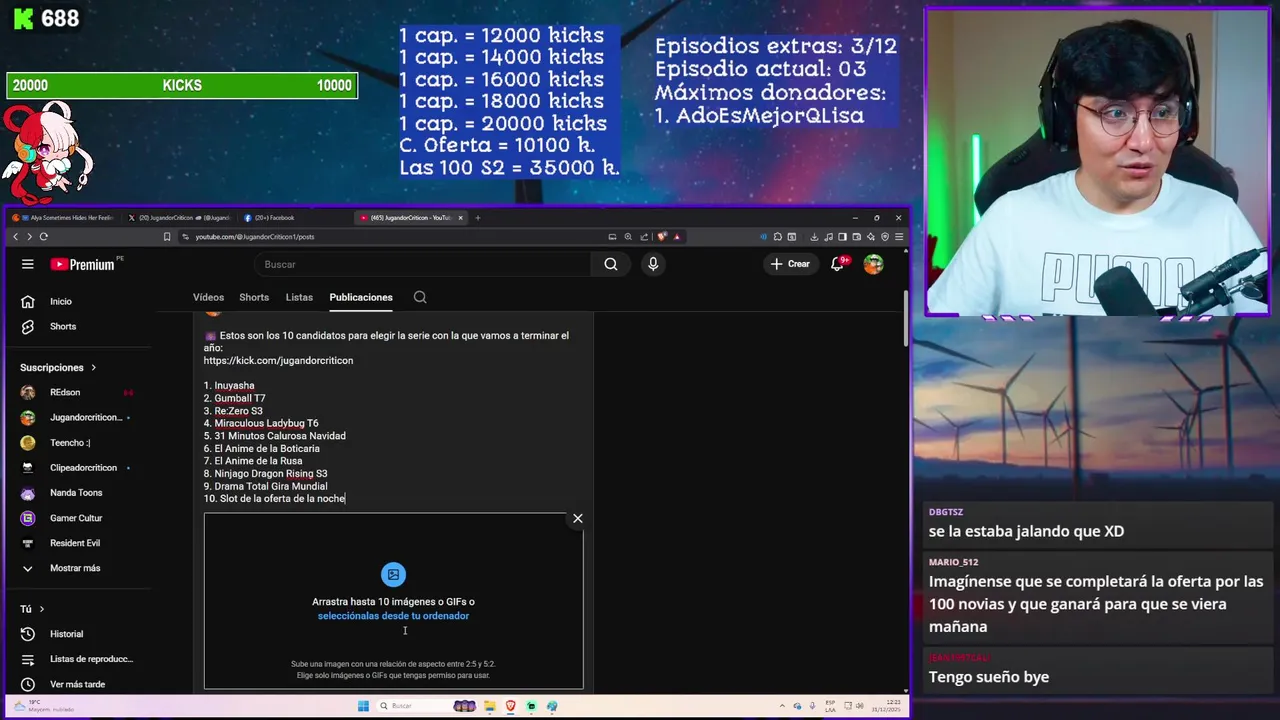
Task: Open a new browser tab
Action: point(477,217)
